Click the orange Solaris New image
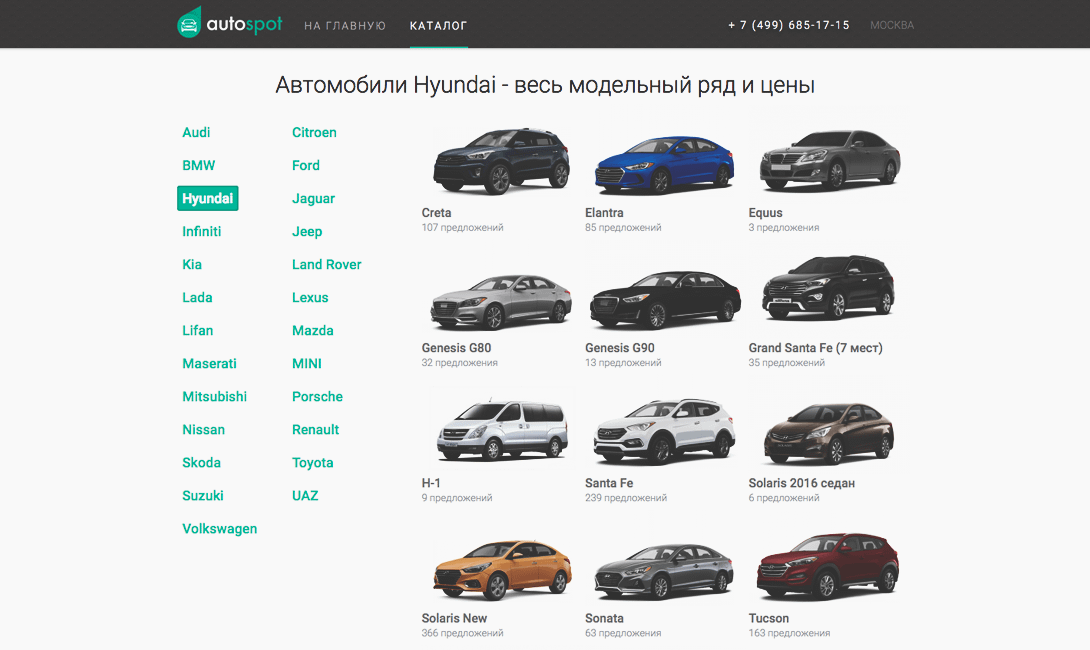The height and width of the screenshot is (650, 1090). [502, 570]
